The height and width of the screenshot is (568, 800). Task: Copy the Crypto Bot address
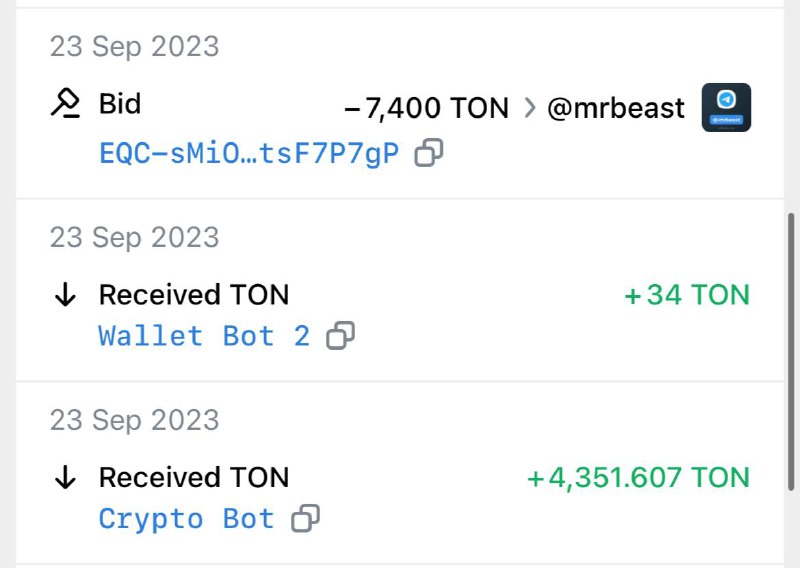[305, 519]
